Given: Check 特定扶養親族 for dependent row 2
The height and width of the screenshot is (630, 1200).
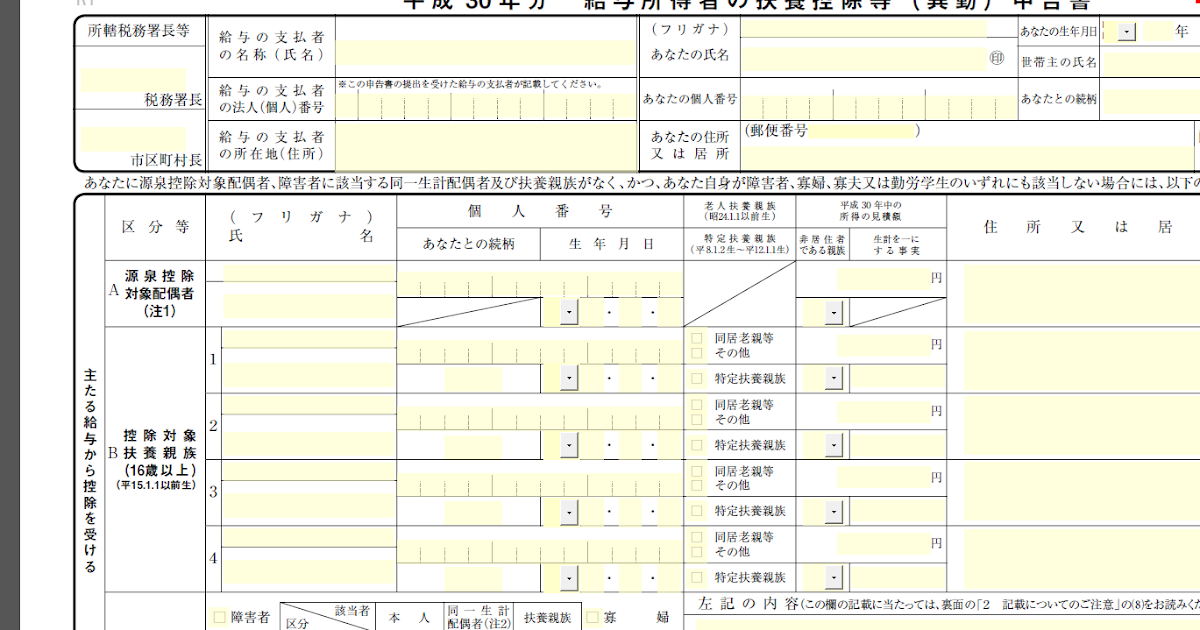Looking at the screenshot, I should [697, 445].
